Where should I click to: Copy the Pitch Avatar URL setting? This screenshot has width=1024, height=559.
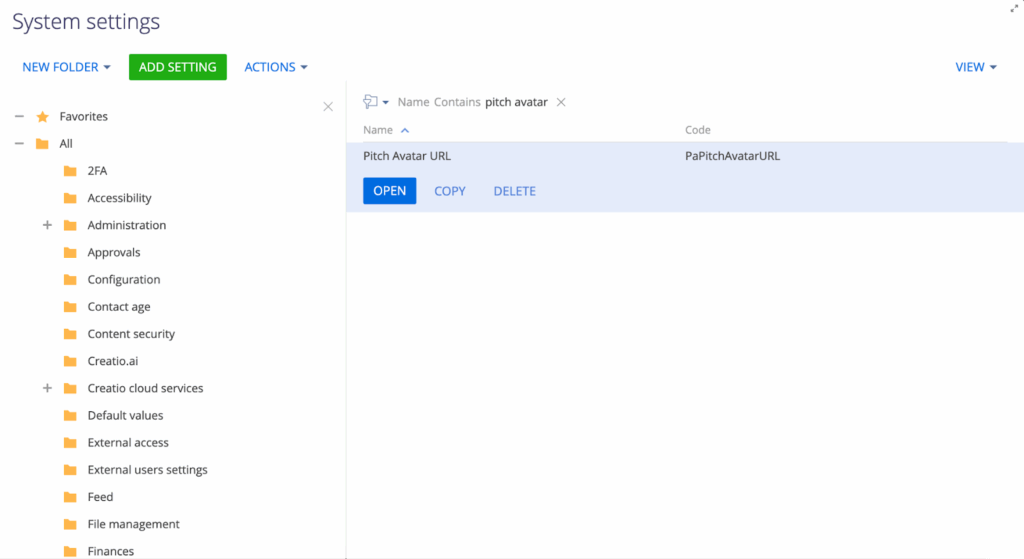click(x=450, y=191)
